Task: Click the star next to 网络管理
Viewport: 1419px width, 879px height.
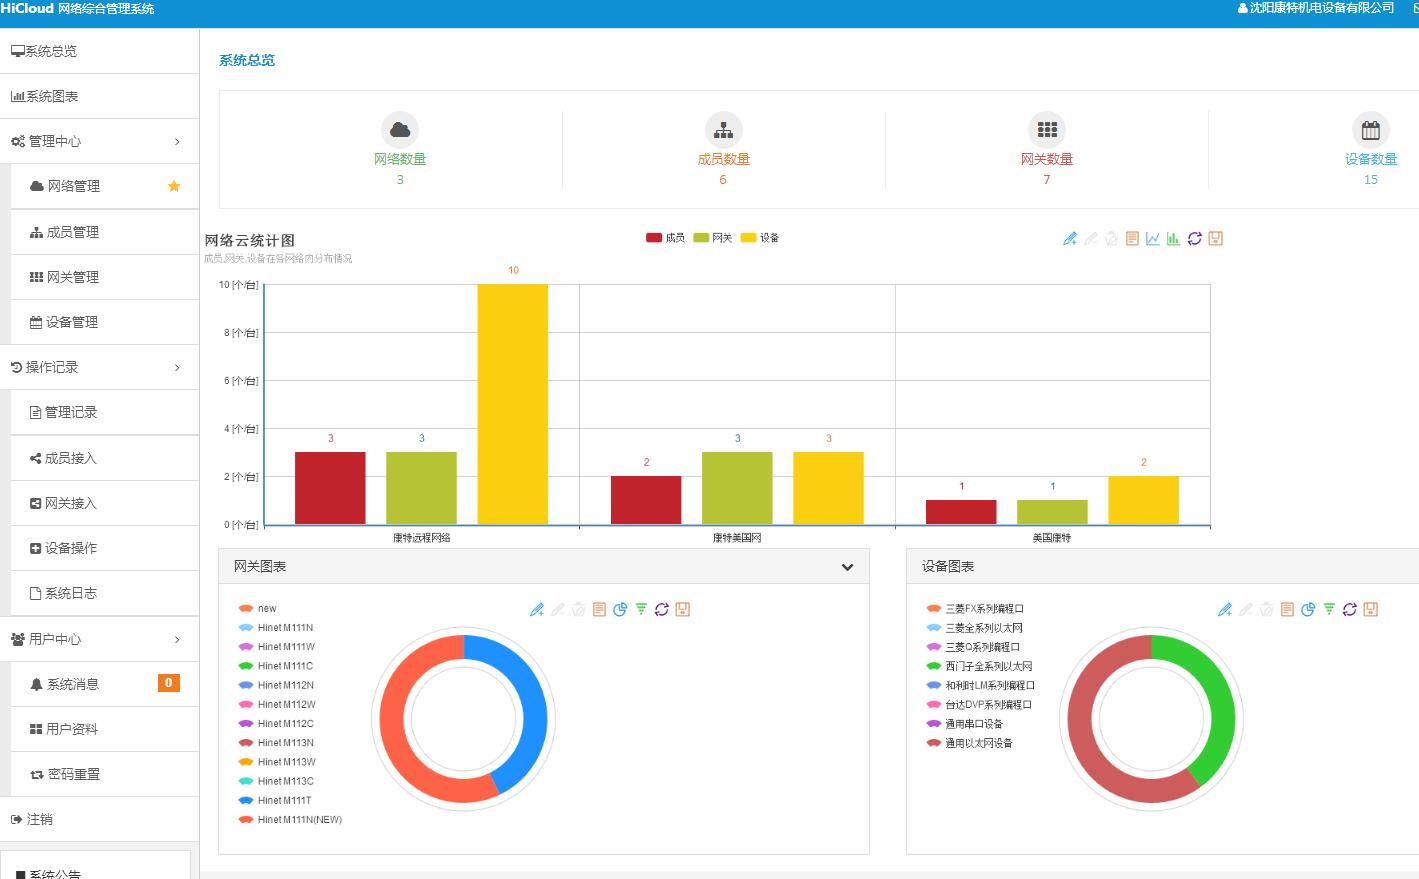Action: click(174, 186)
